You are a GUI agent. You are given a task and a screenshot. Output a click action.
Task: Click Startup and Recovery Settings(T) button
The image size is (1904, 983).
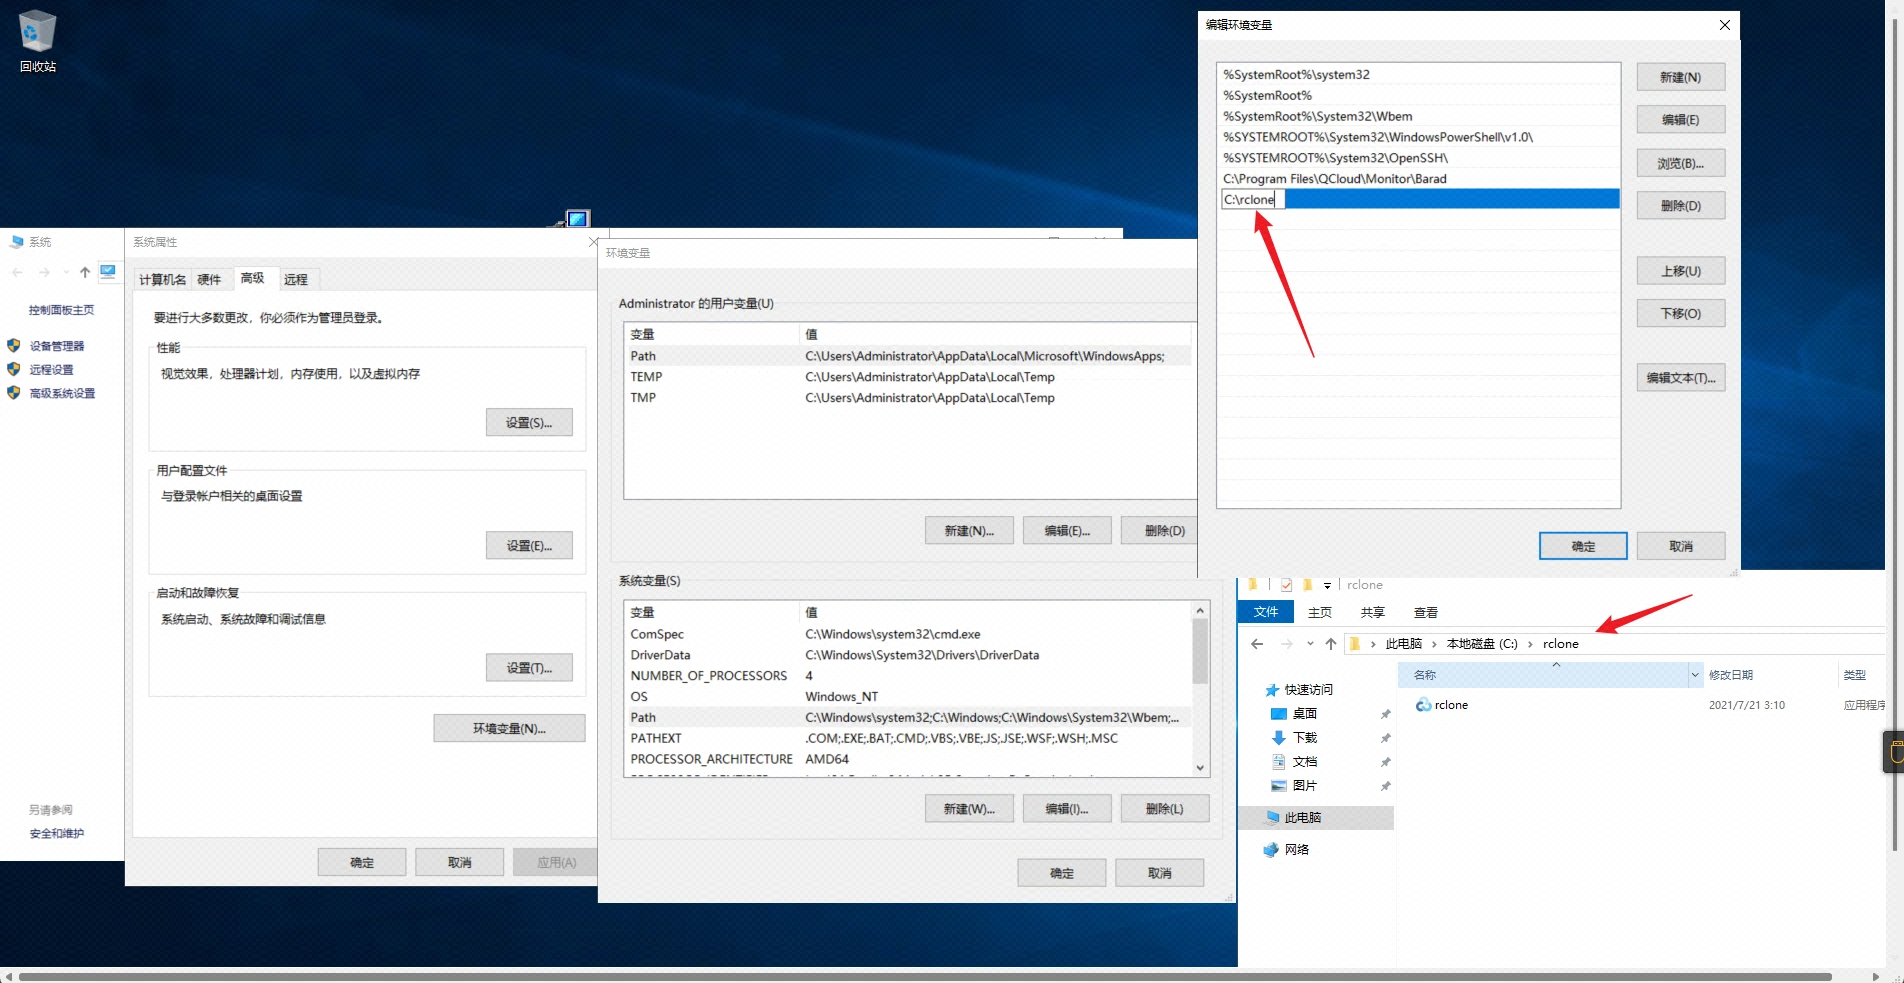tap(529, 668)
